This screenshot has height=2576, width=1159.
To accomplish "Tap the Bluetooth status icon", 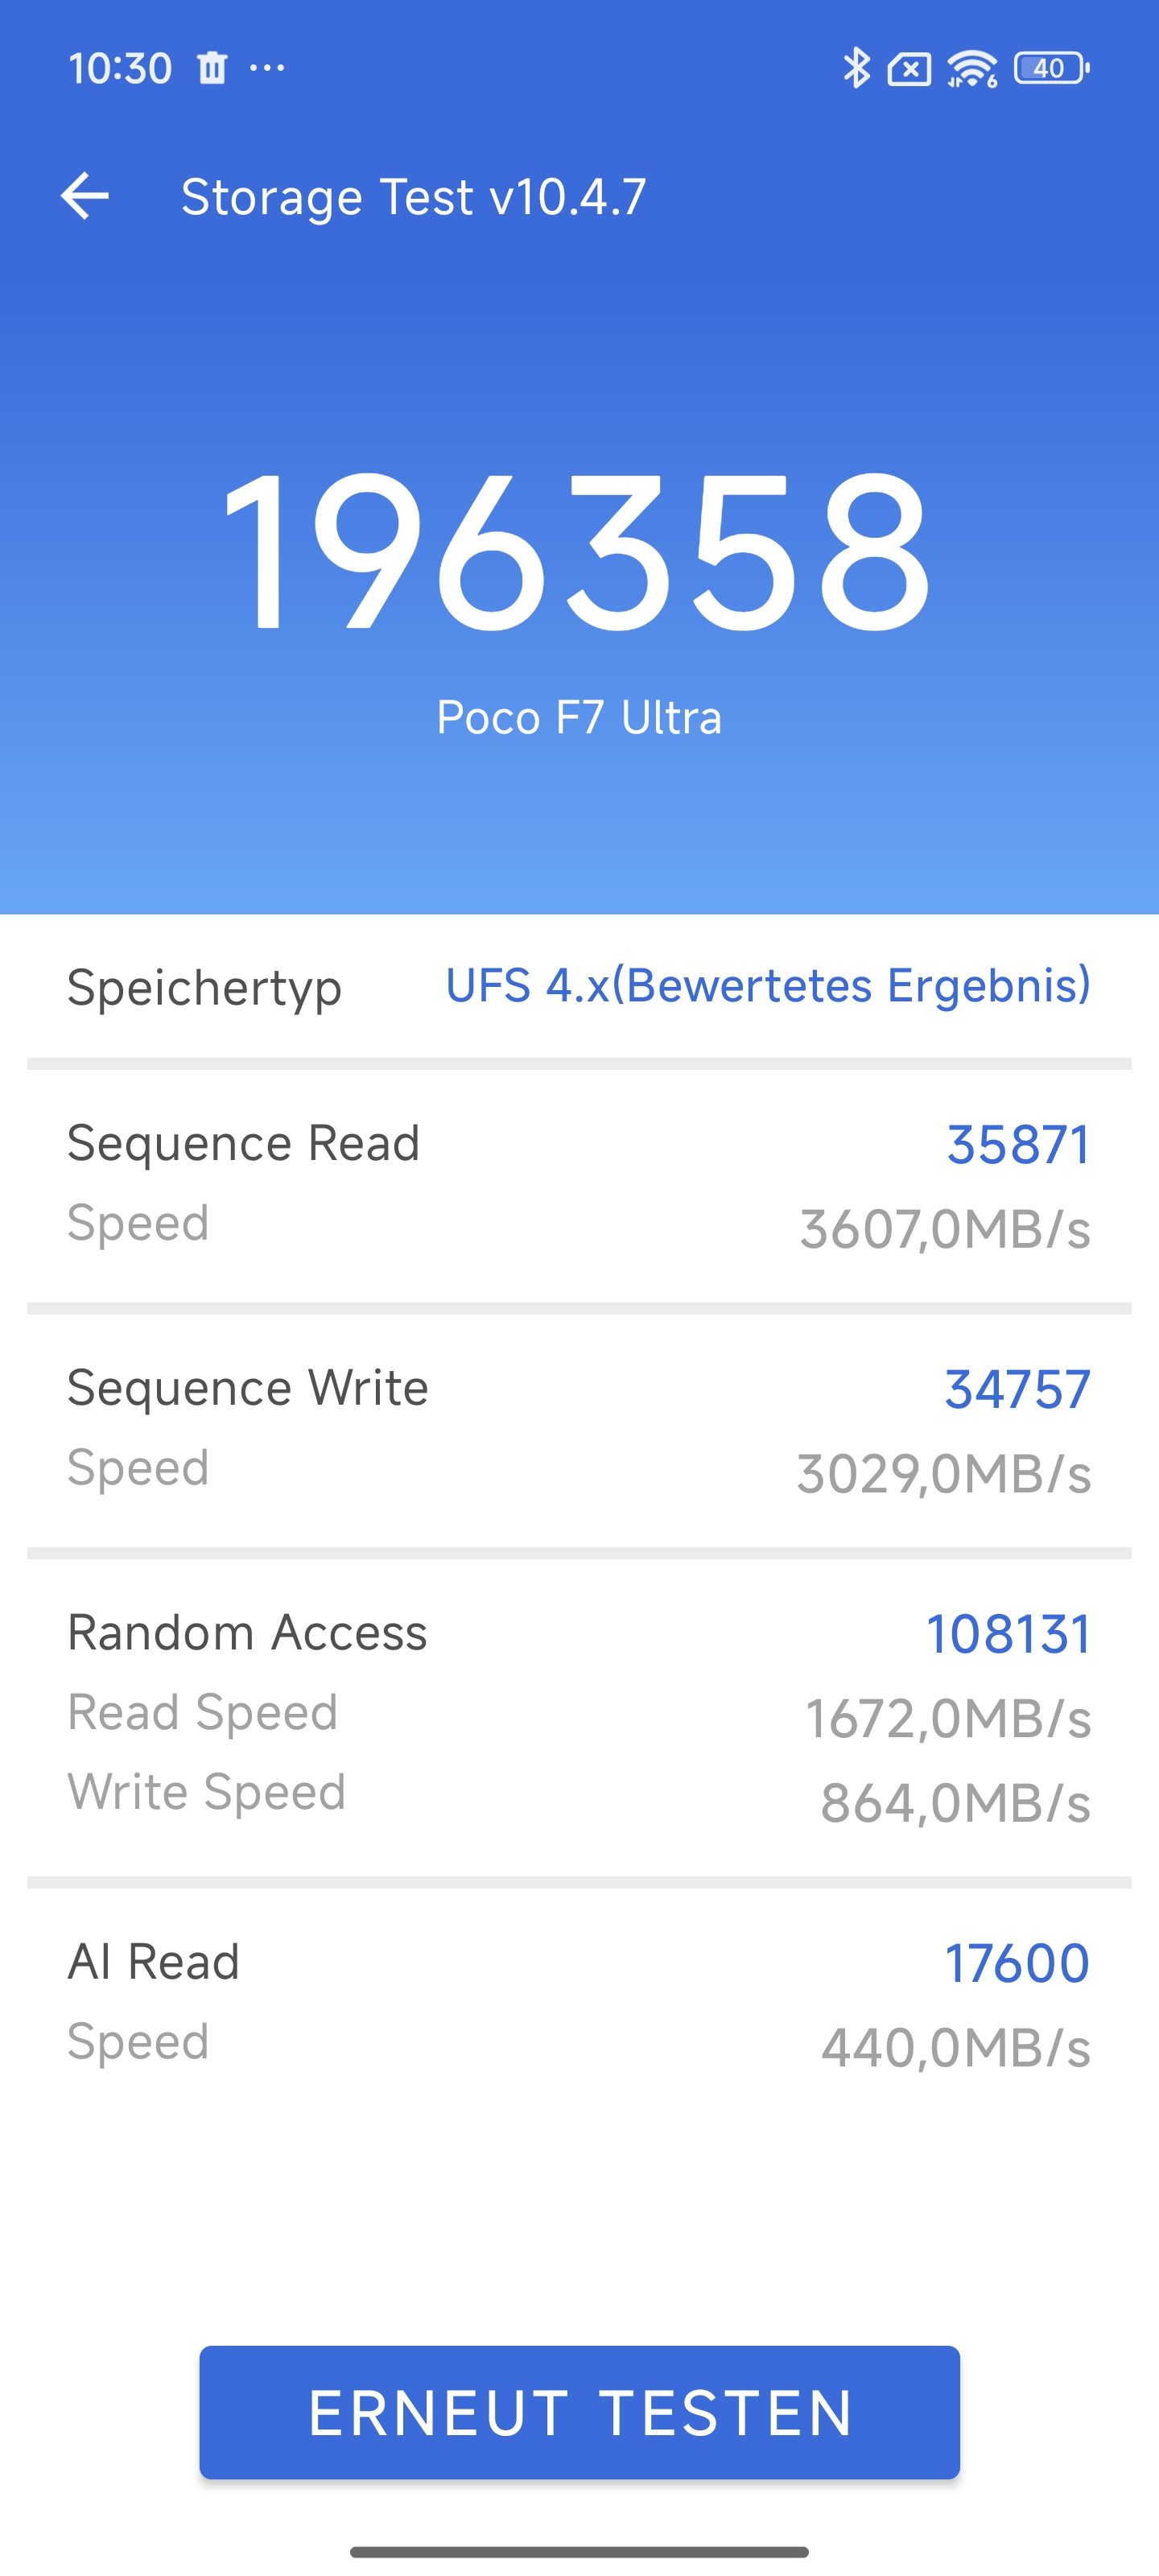I will tap(856, 68).
